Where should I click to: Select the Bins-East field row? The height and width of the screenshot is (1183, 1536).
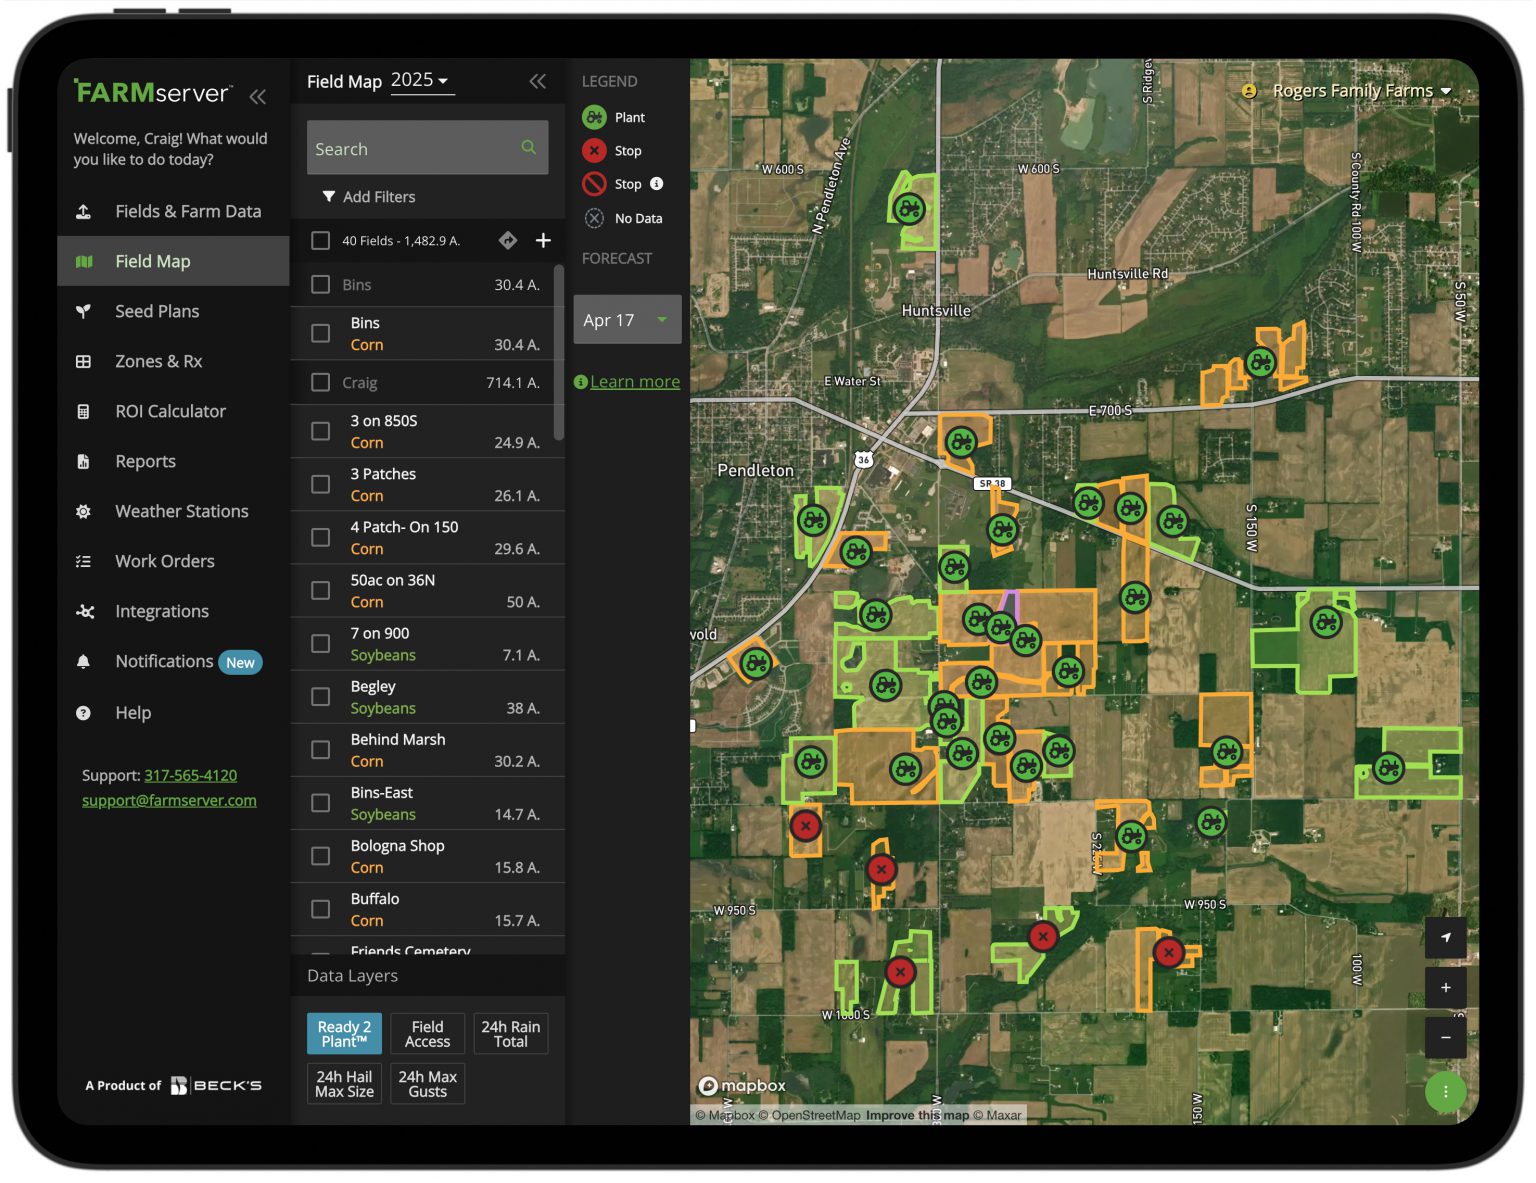427,803
